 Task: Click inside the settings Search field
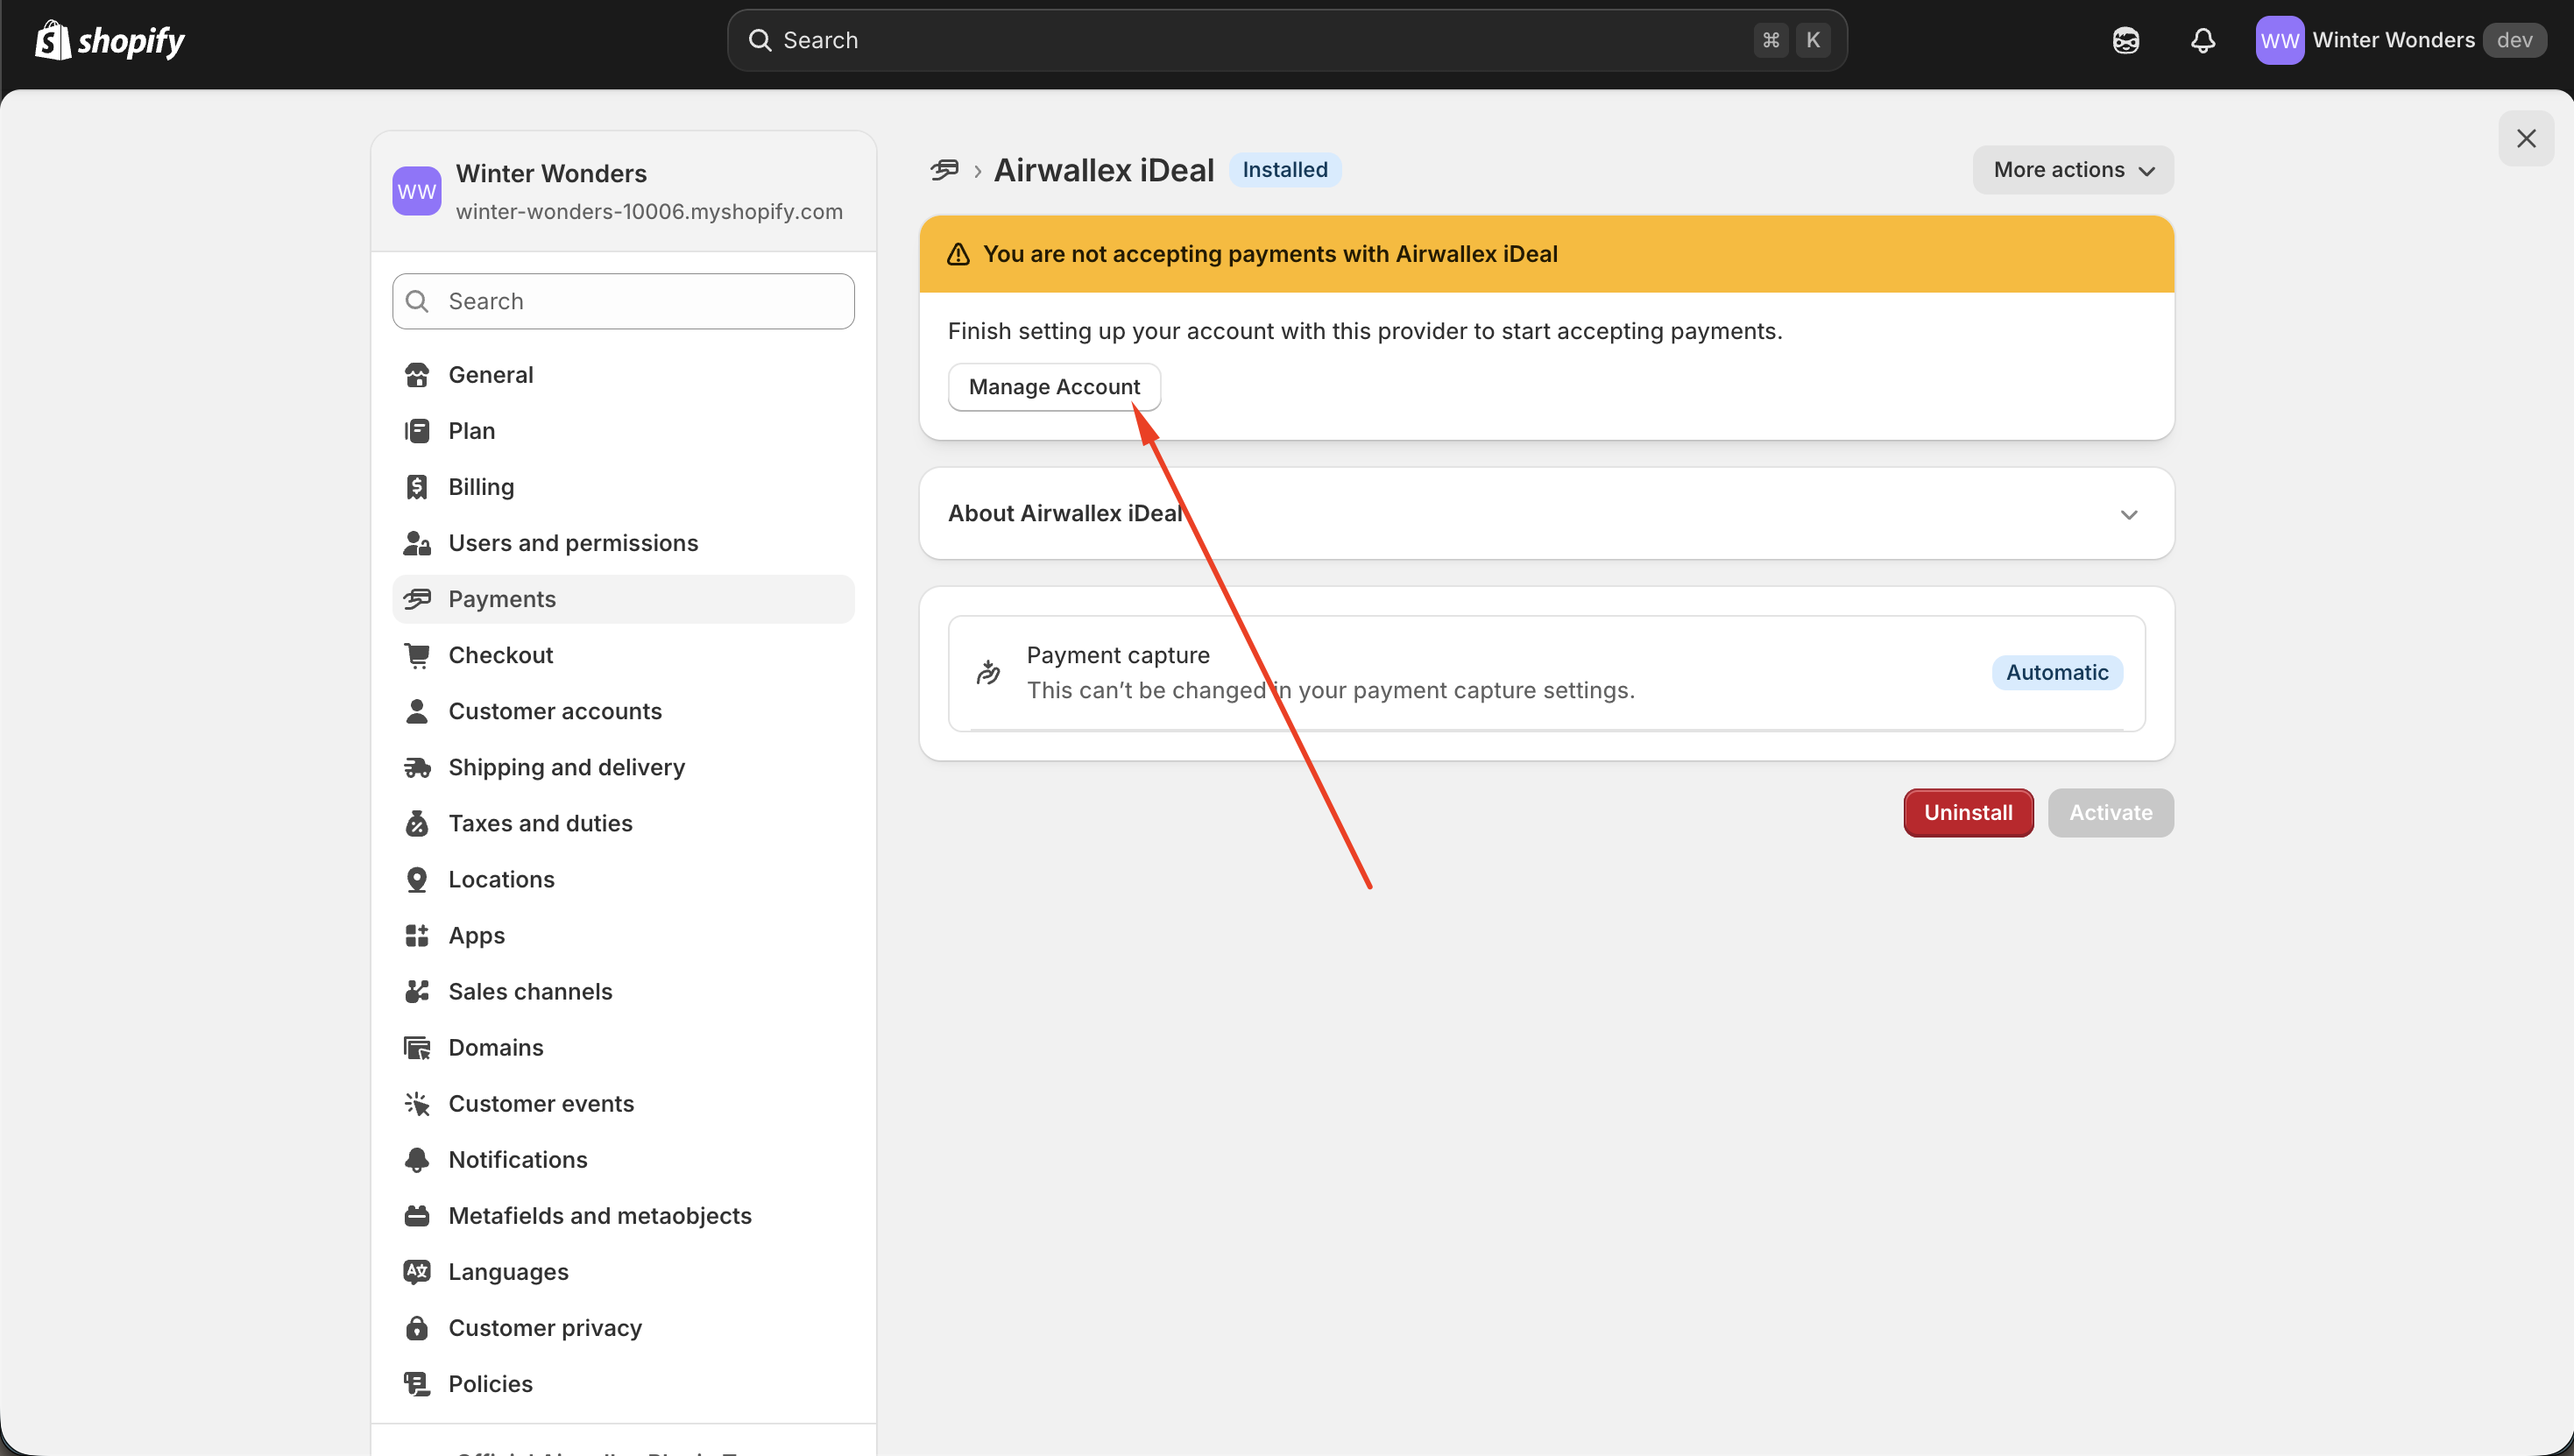622,300
